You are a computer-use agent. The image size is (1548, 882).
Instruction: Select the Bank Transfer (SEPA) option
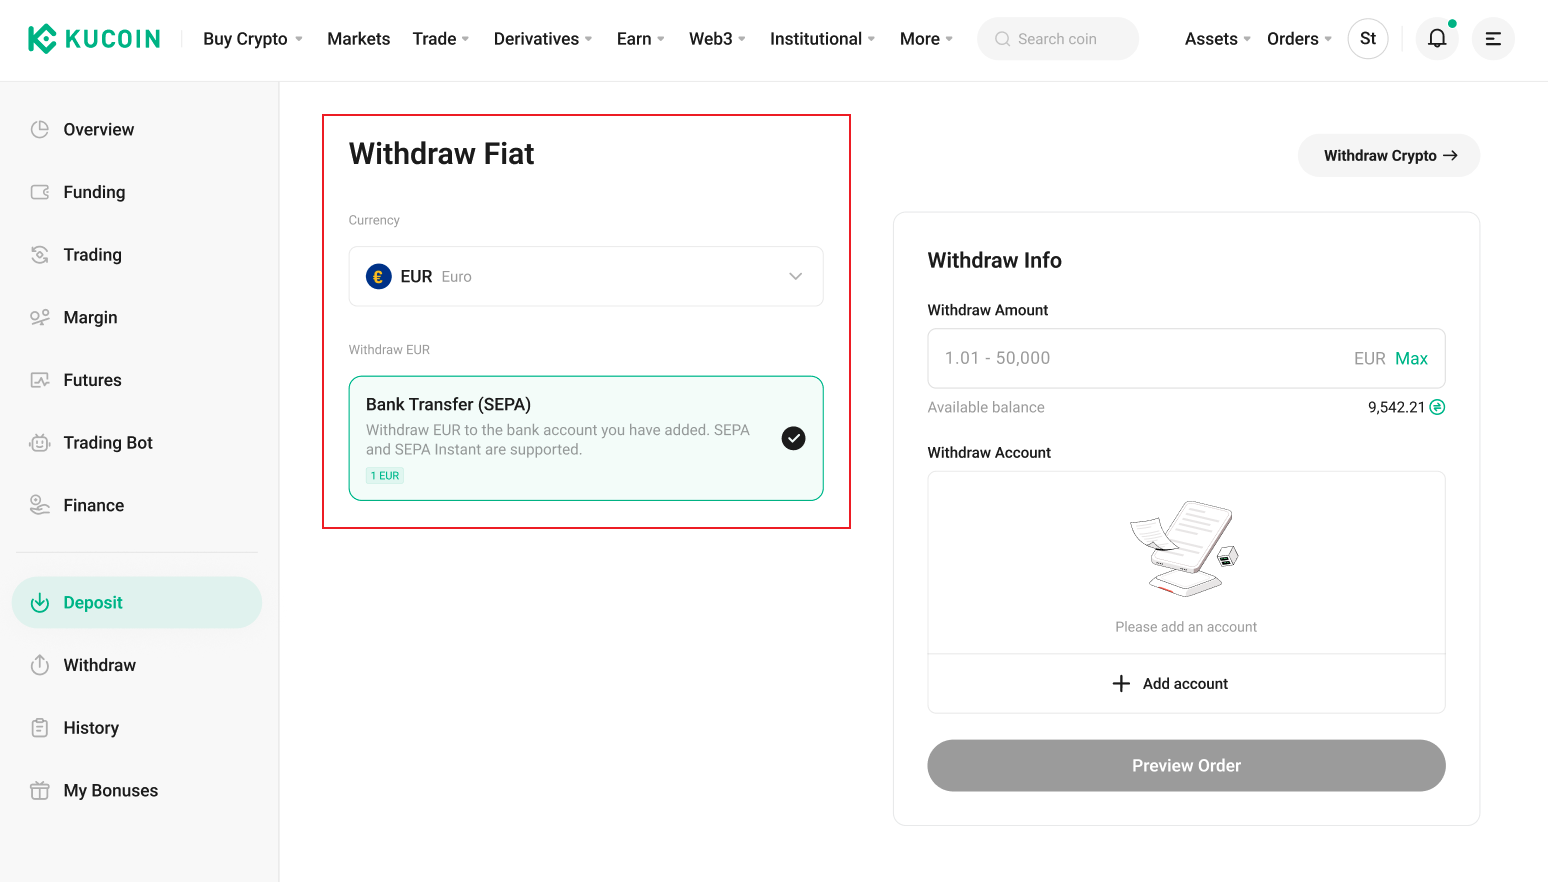point(585,438)
